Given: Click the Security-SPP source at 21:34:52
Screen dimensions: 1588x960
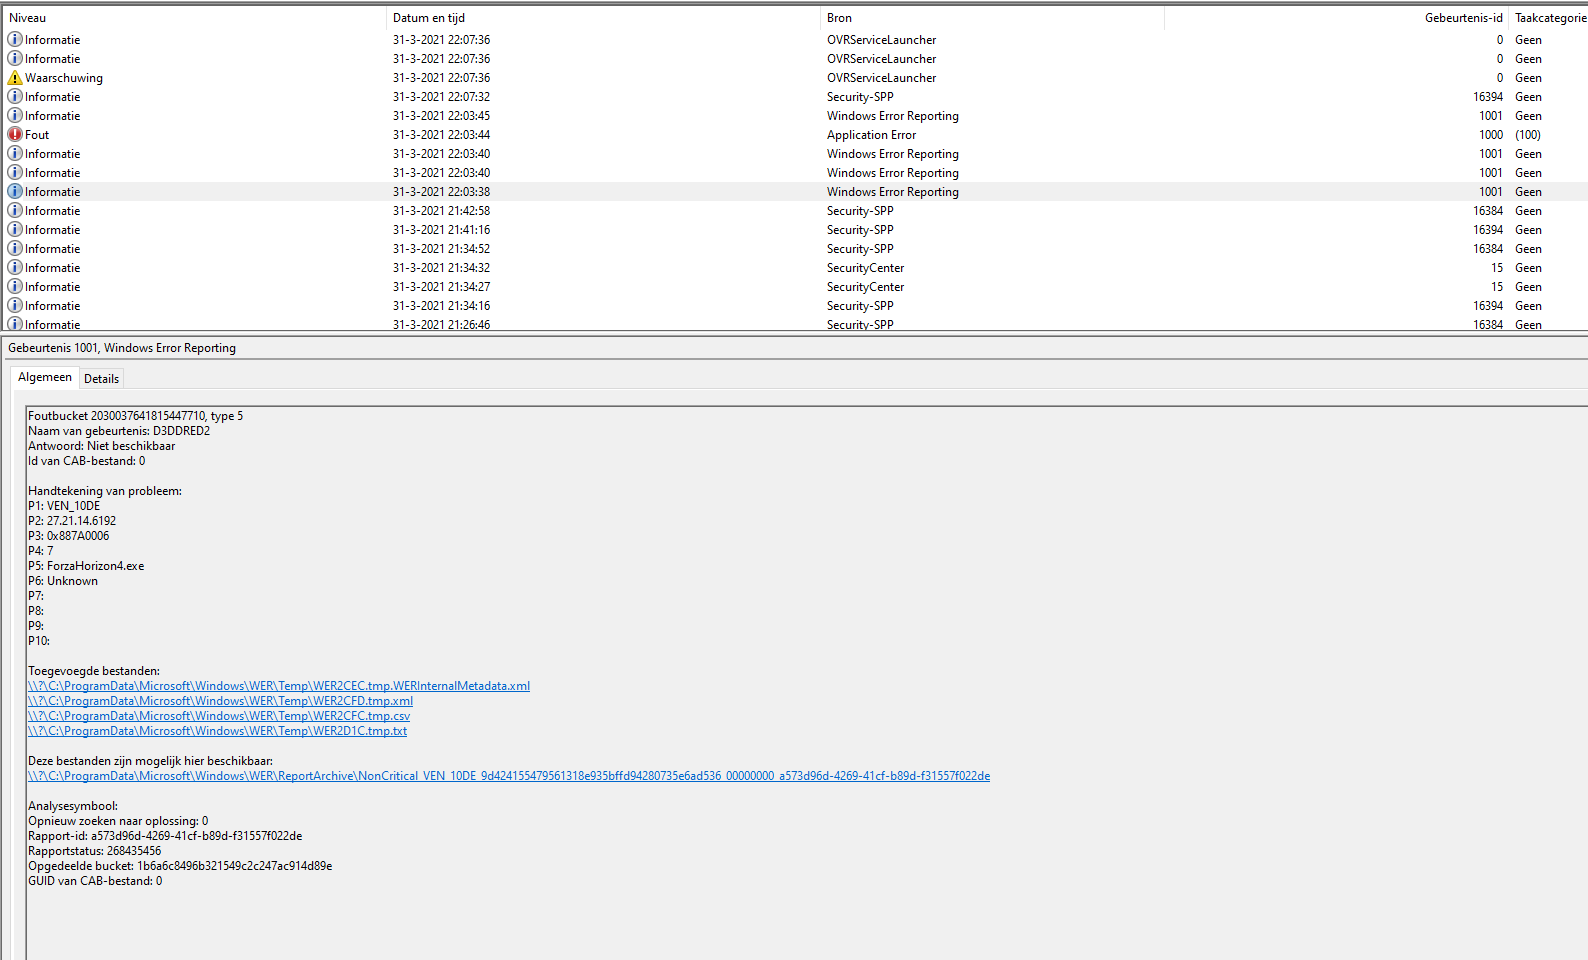Looking at the screenshot, I should point(860,249).
